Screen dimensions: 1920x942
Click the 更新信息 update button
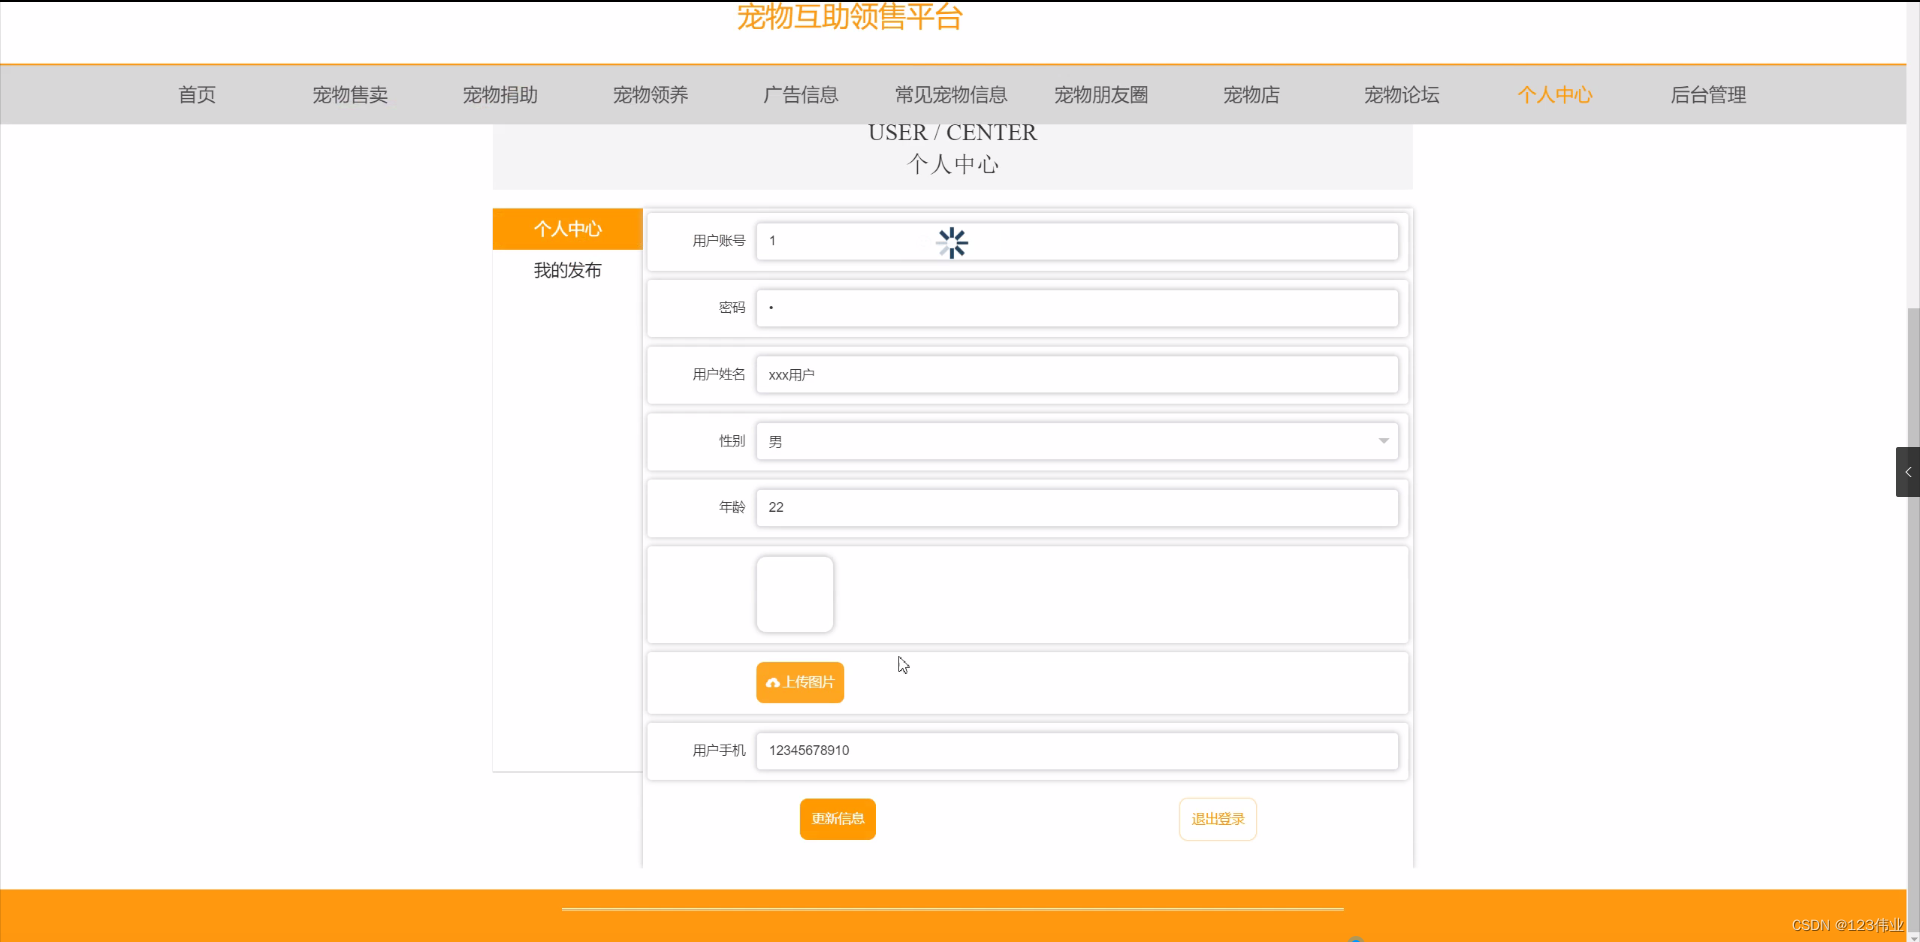(x=837, y=818)
